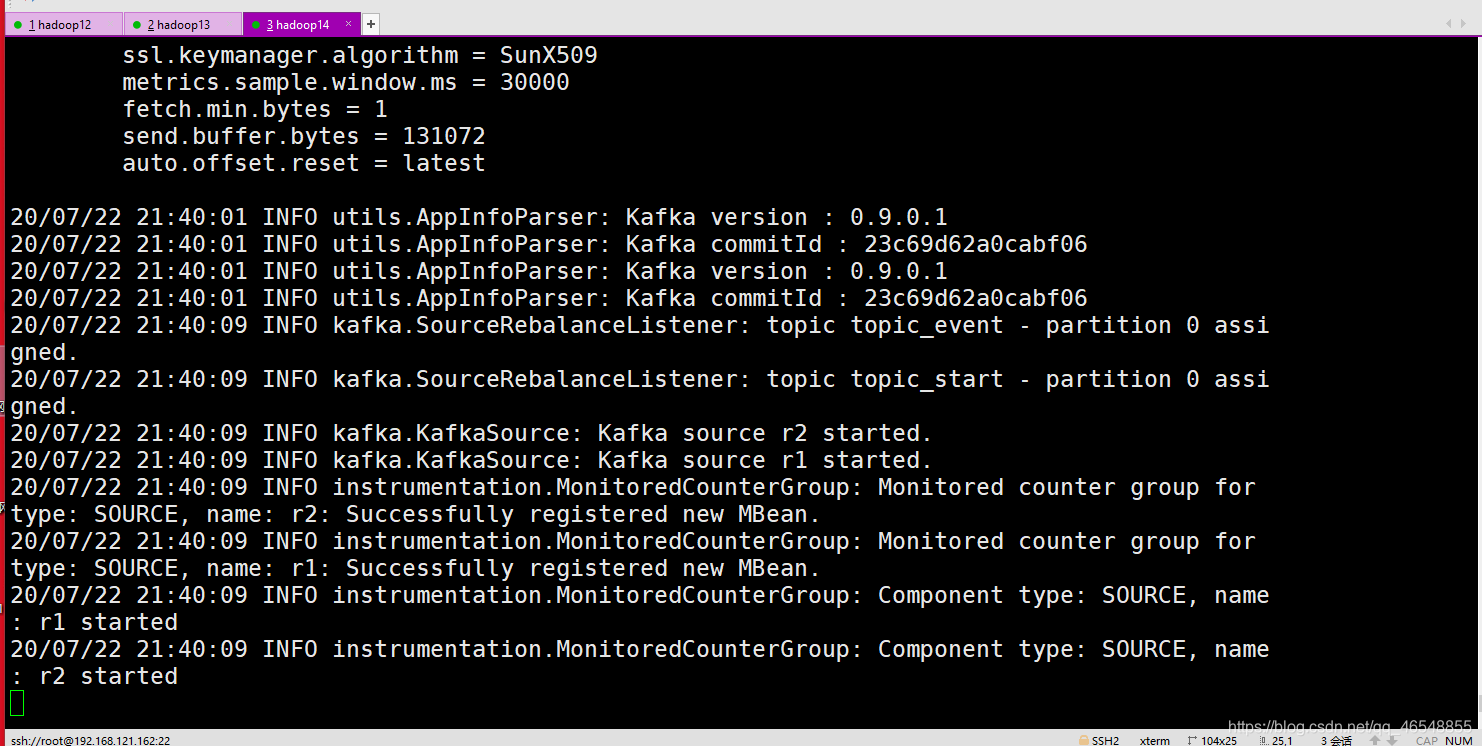Click the first Kafka version : 0.9.0.1 line
This screenshot has height=746, width=1482.
click(x=479, y=217)
